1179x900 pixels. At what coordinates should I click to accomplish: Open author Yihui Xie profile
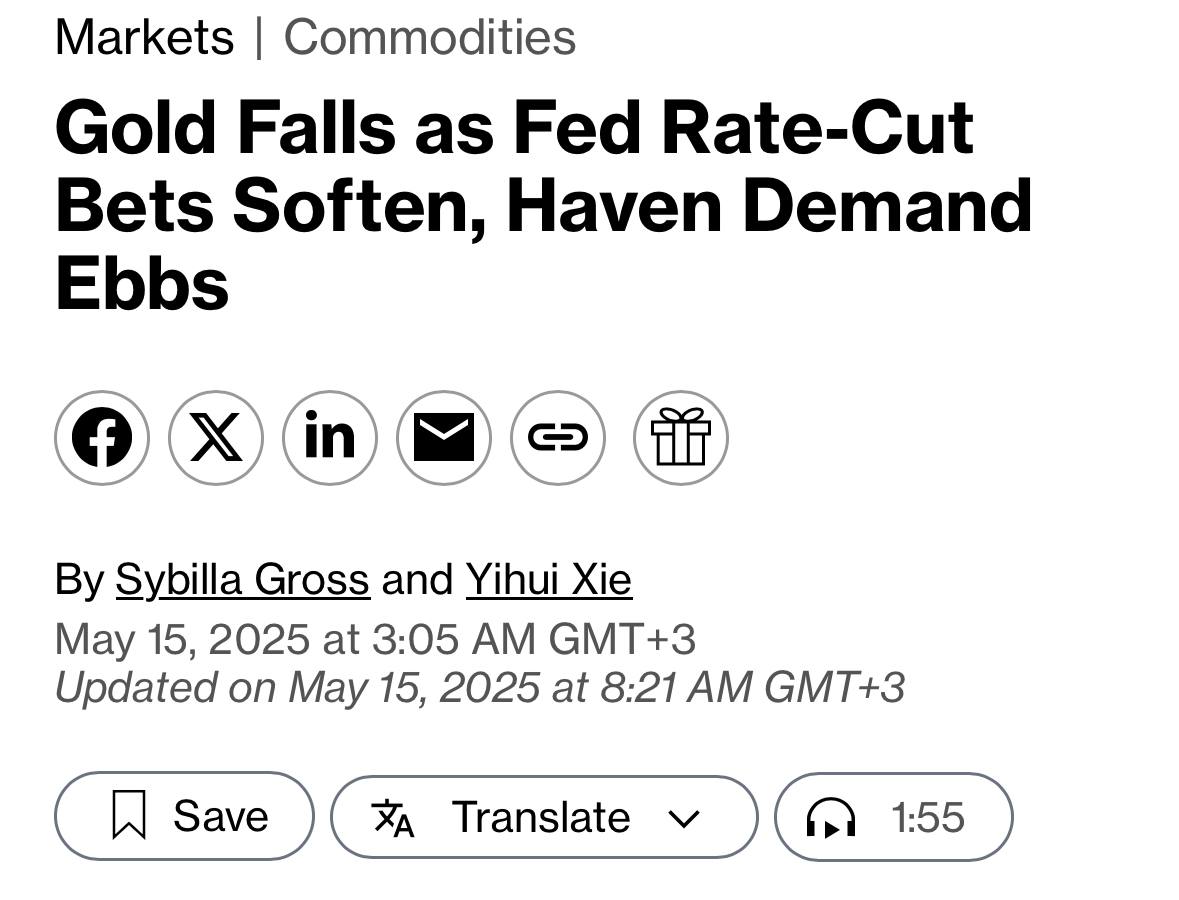(x=549, y=580)
